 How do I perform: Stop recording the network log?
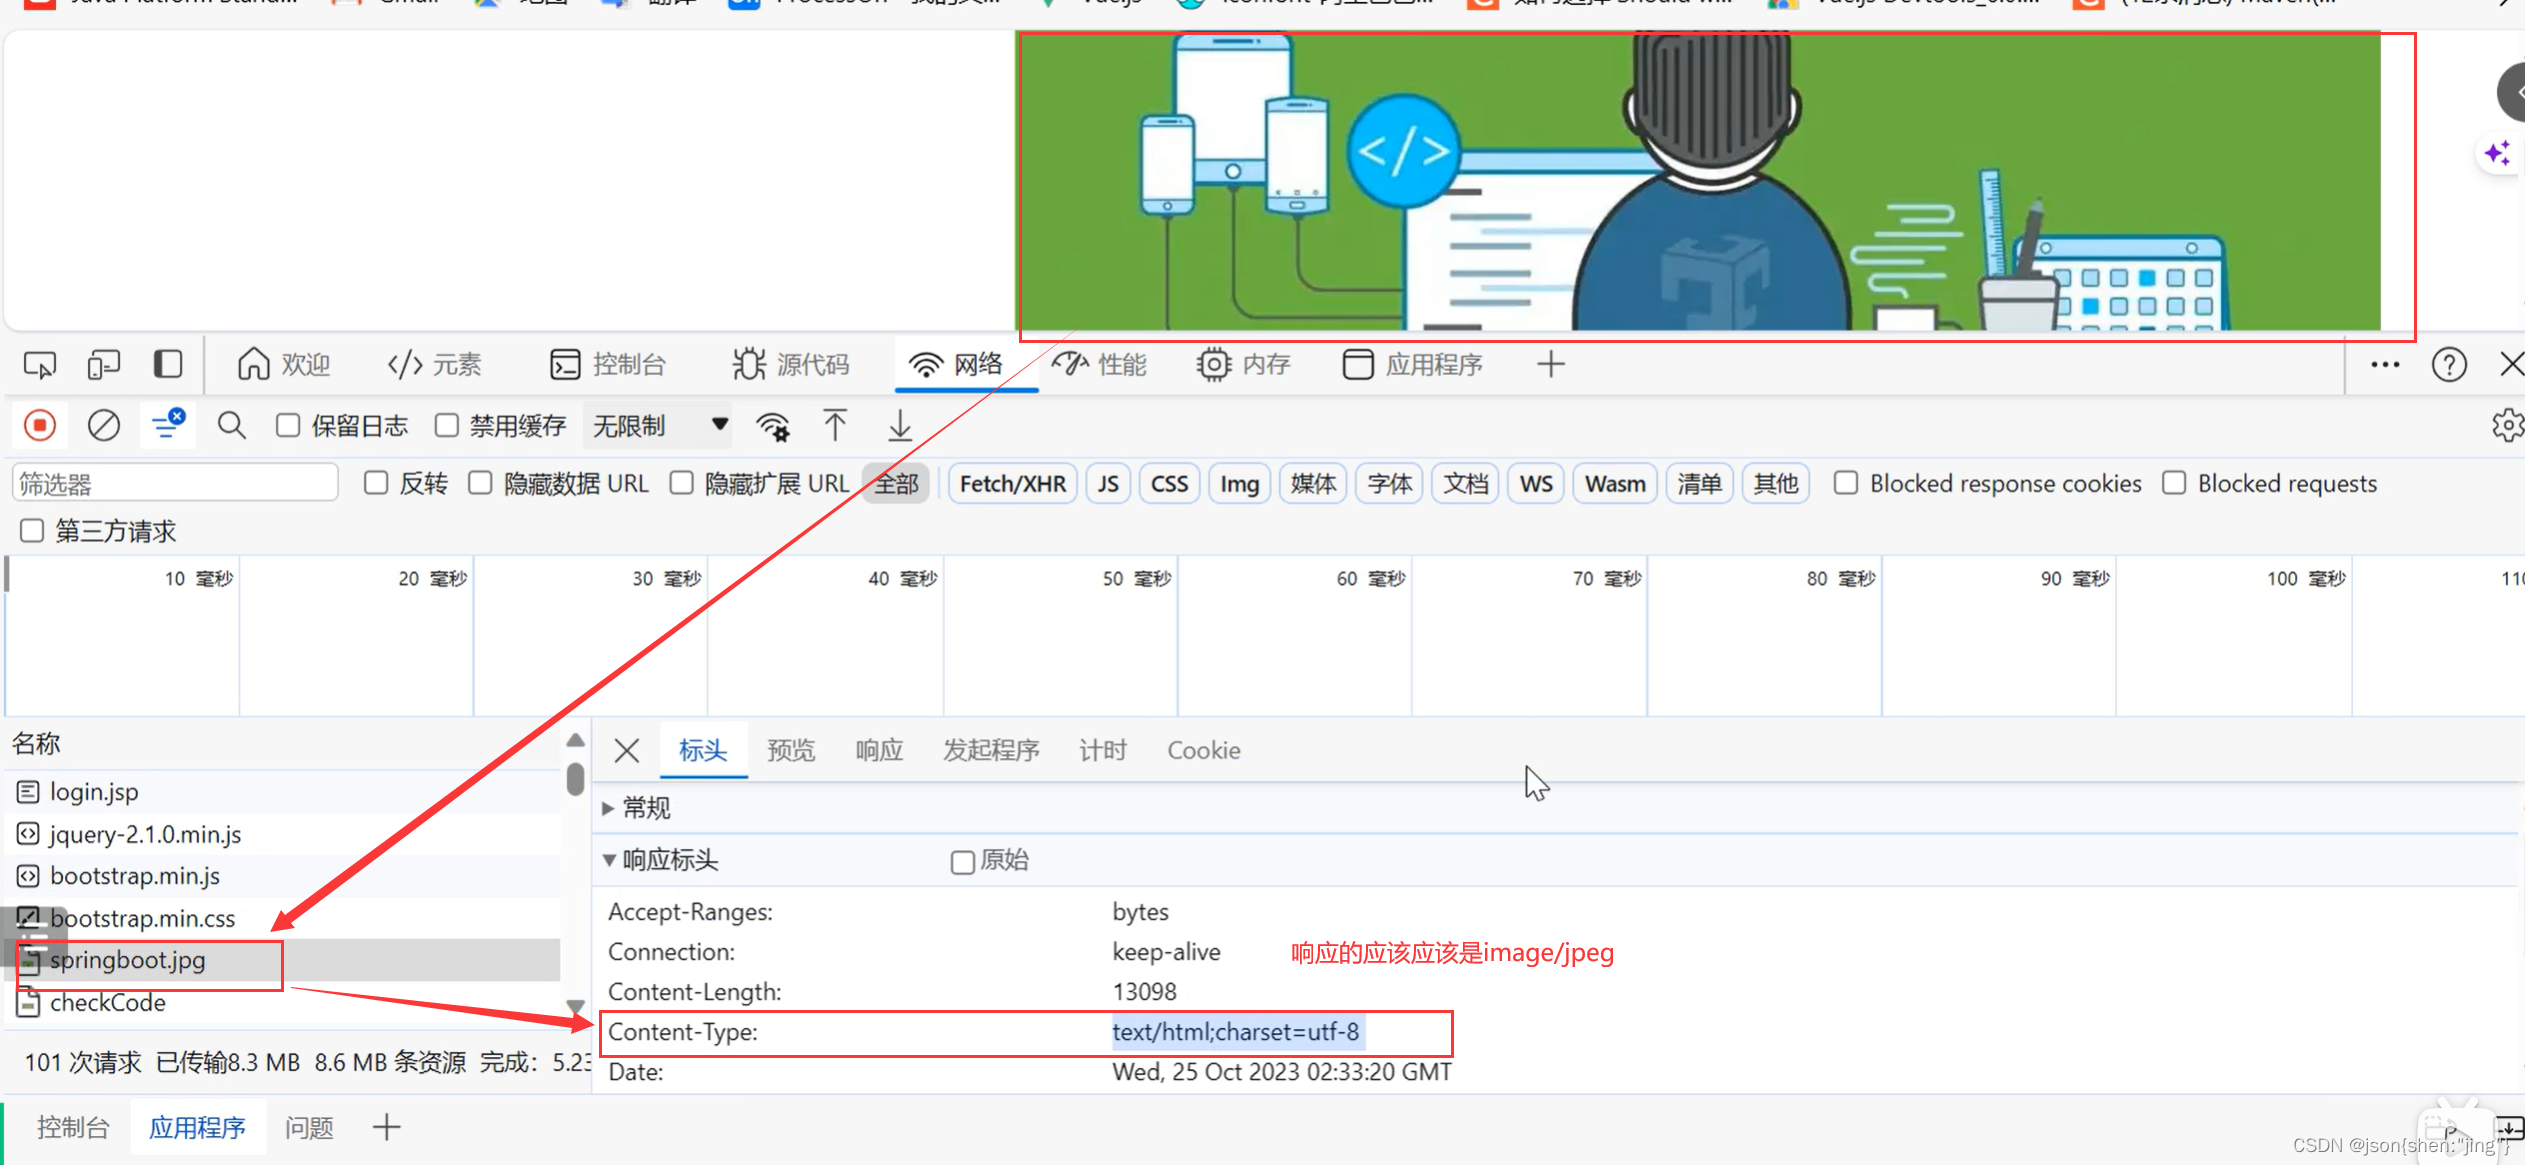pos(39,425)
